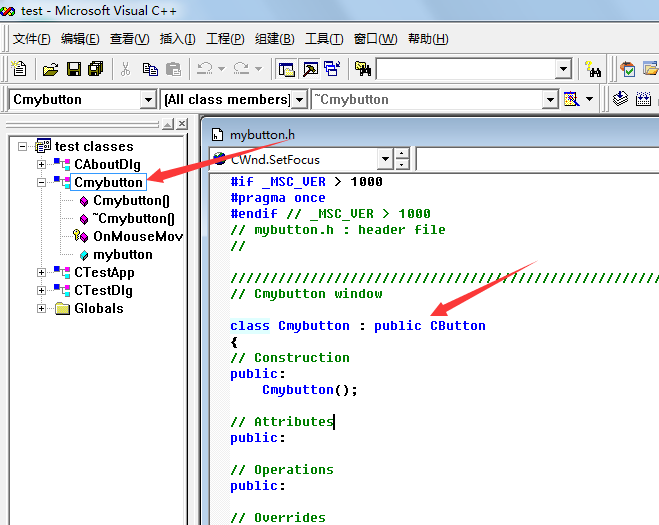Screen dimensions: 659x525
Task: Toggle the Output window button
Action: [x=311, y=69]
